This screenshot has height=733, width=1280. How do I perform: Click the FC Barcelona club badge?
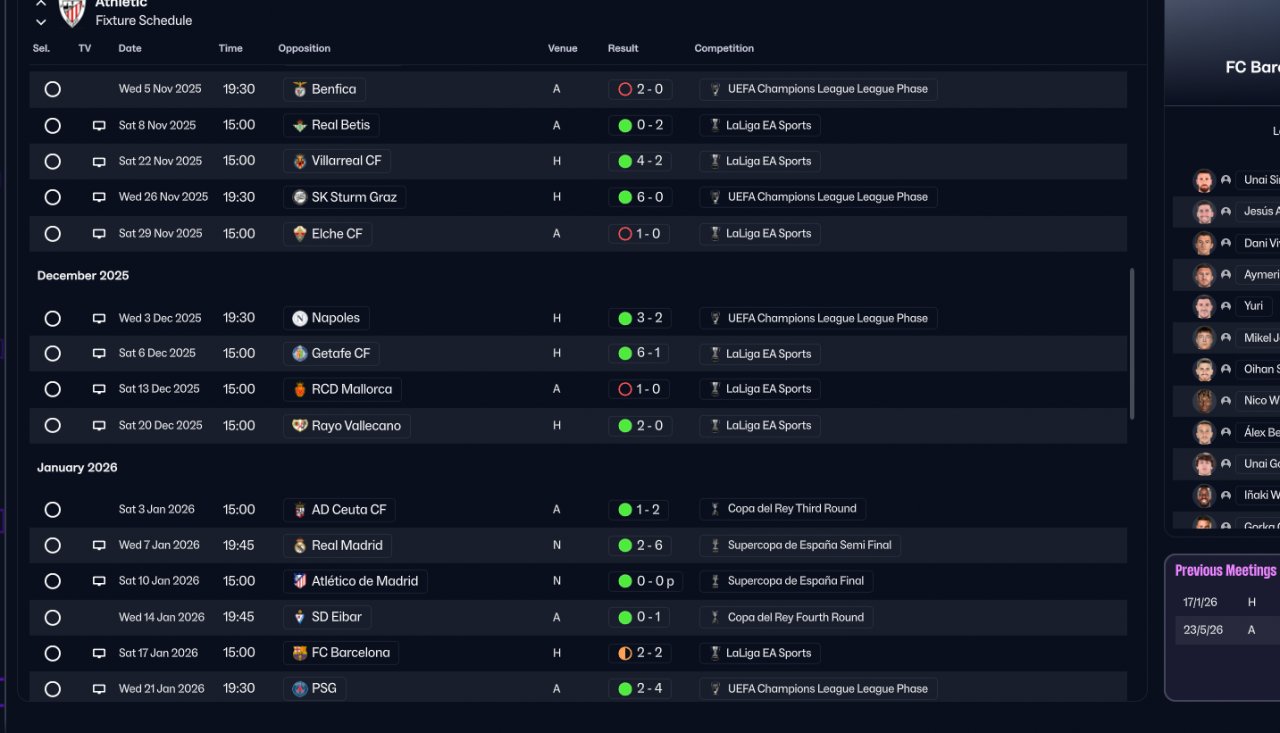click(300, 653)
